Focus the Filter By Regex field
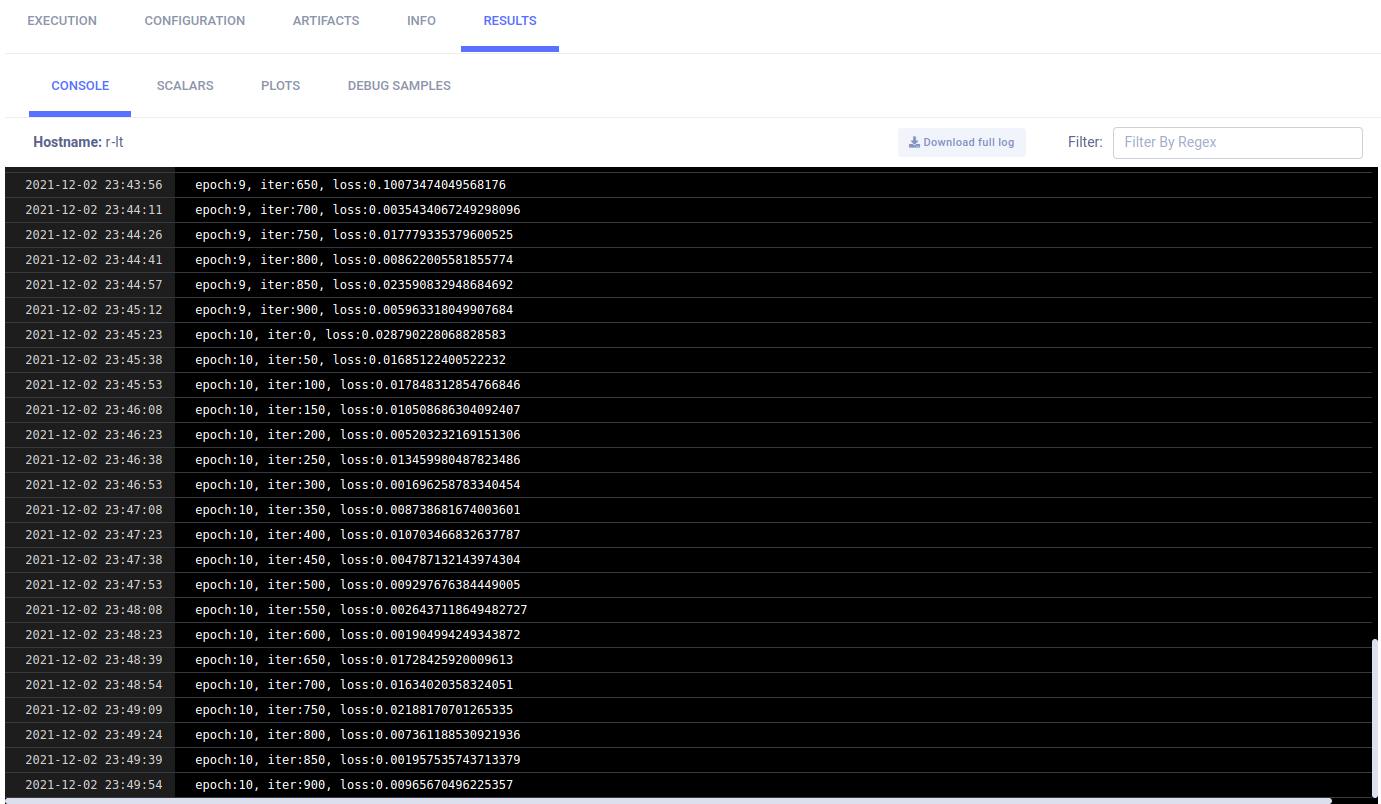 click(1237, 142)
